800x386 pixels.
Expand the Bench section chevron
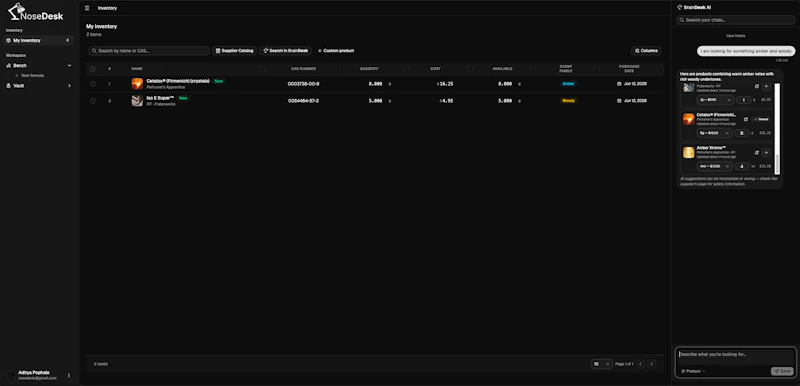pyautogui.click(x=69, y=66)
